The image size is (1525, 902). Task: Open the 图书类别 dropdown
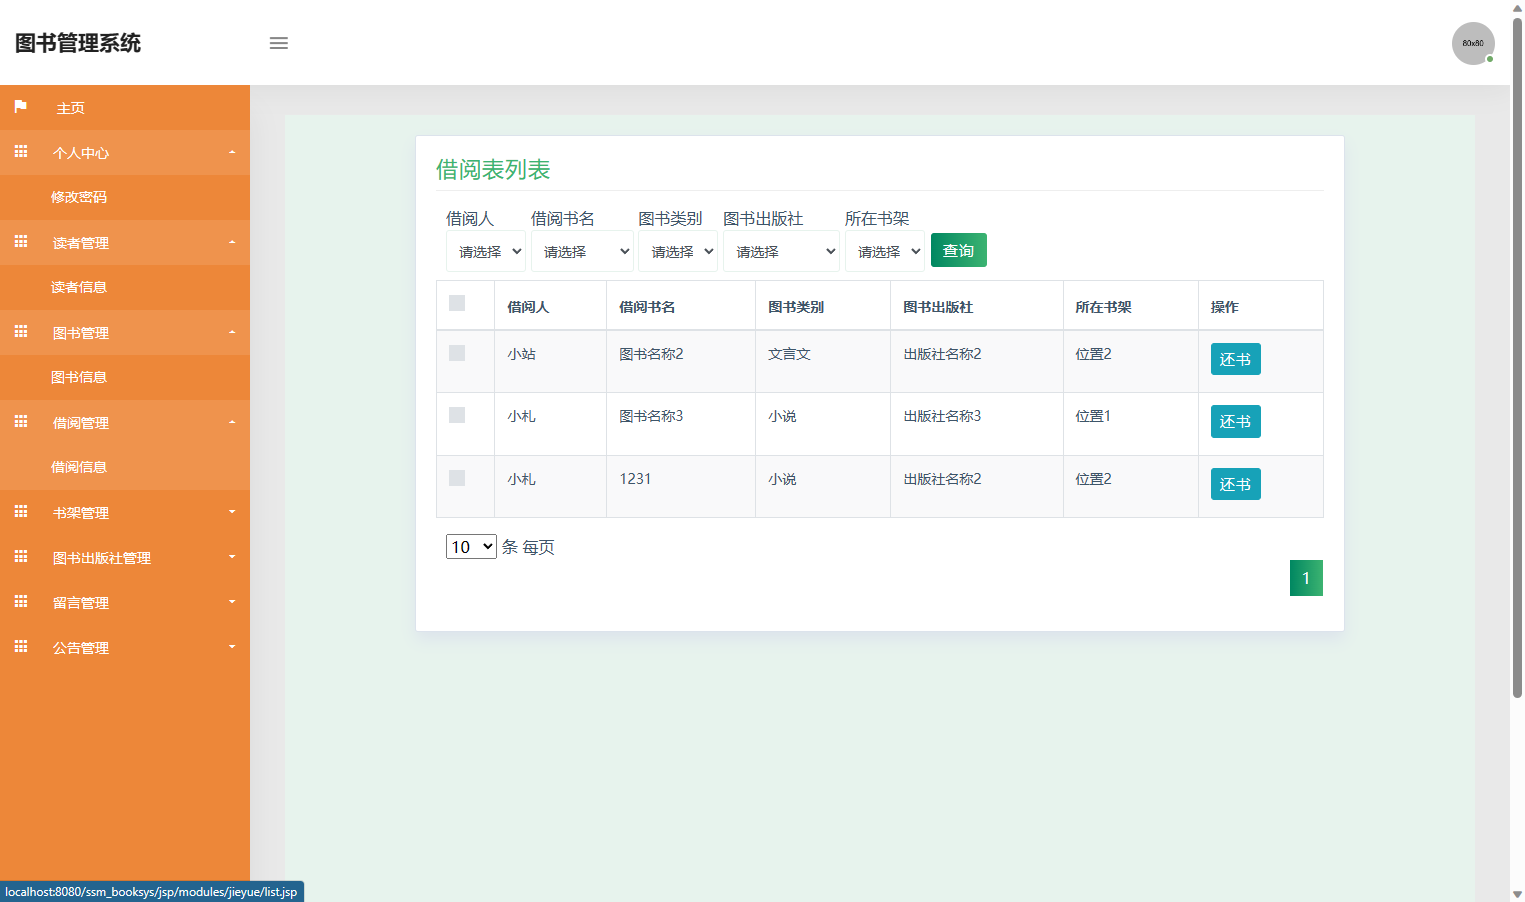pos(678,250)
